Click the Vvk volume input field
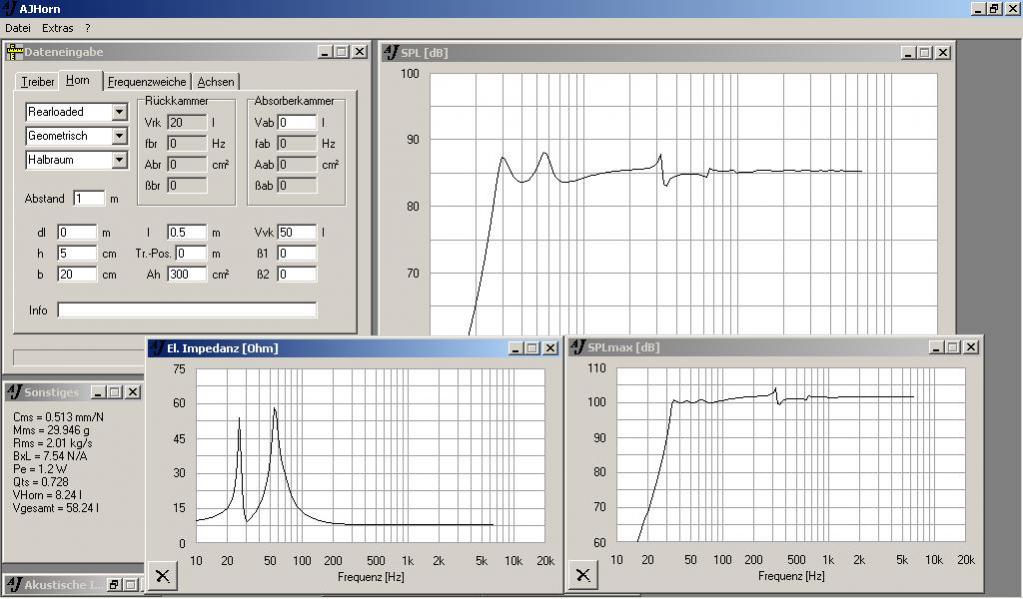 (296, 232)
